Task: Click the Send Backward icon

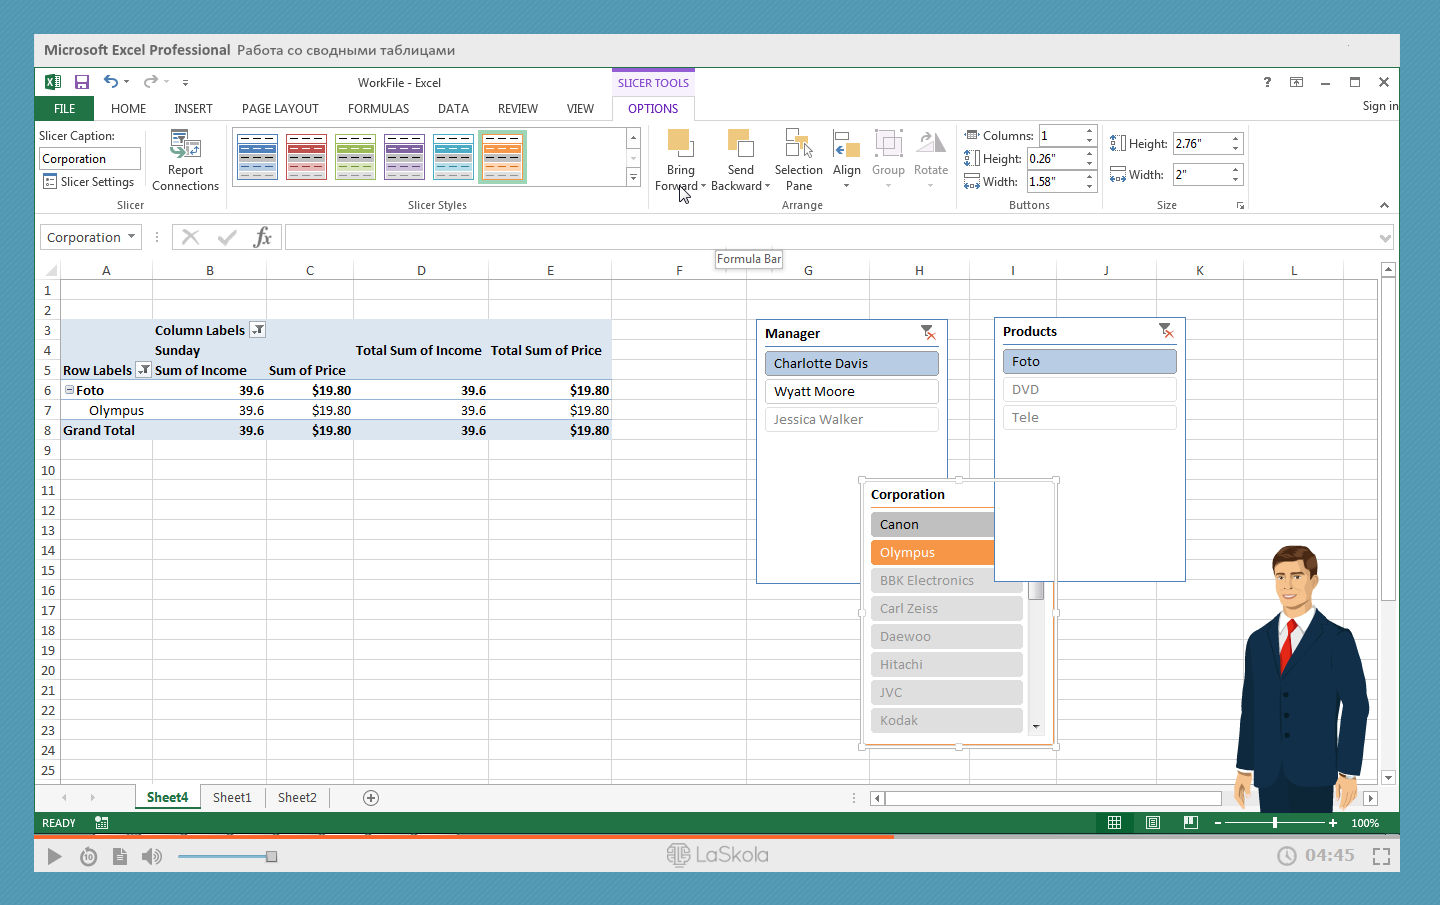Action: (x=740, y=144)
